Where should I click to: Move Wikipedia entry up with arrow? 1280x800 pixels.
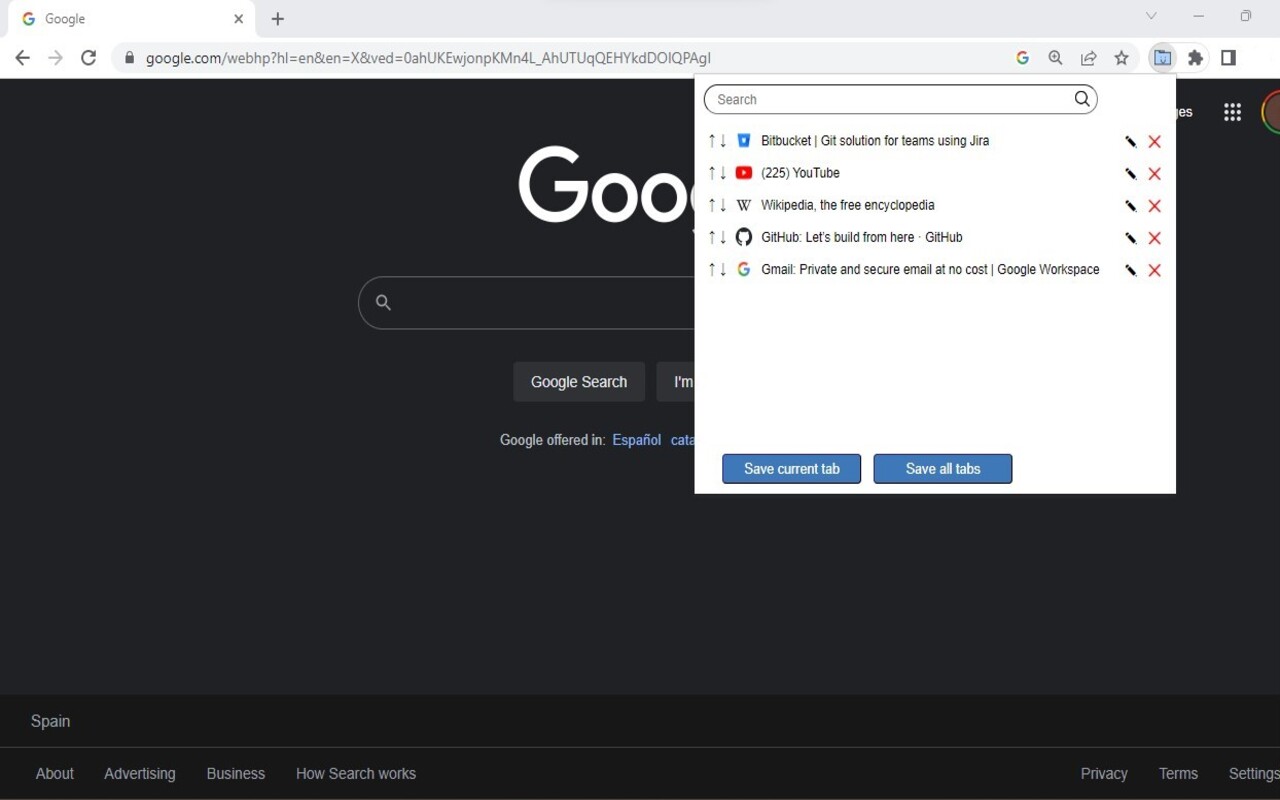coord(712,205)
